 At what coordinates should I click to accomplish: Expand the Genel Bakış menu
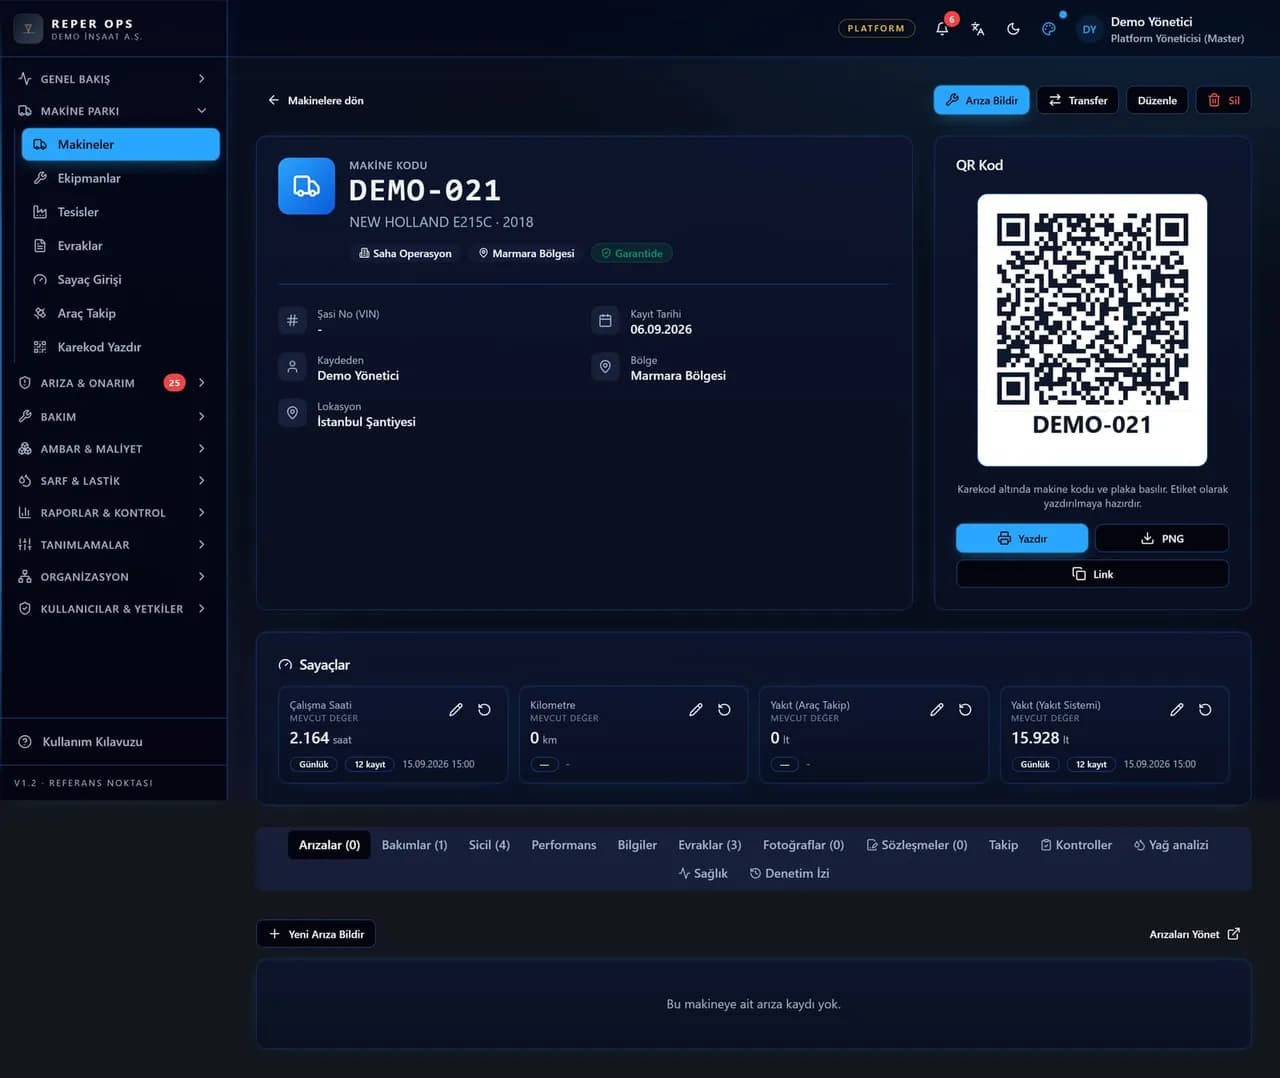coord(113,78)
